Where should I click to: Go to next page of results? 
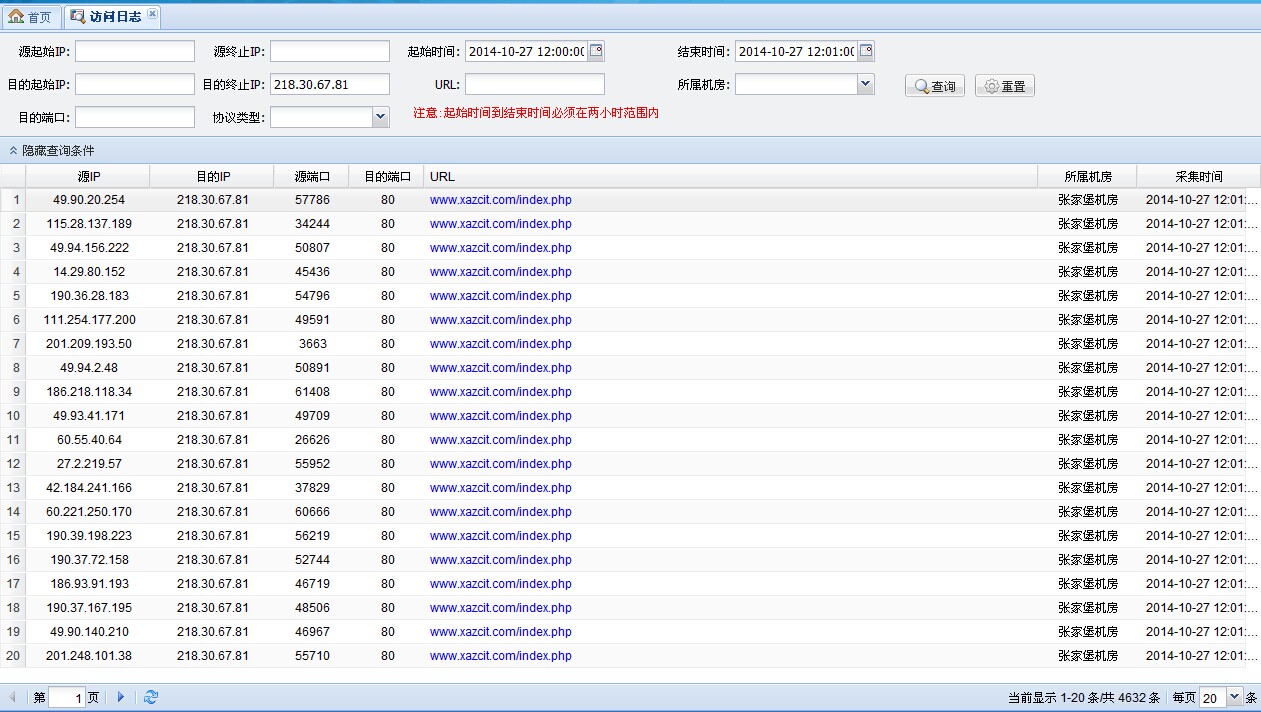click(x=121, y=697)
